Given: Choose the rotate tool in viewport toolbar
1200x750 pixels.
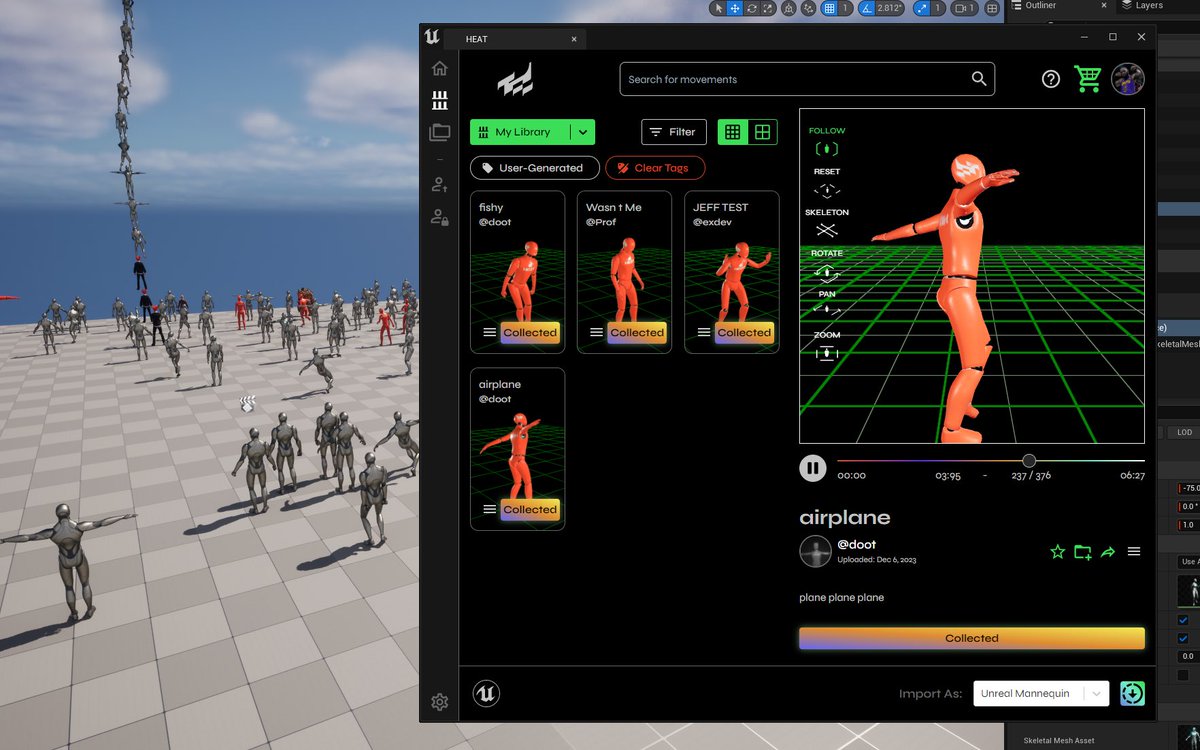Looking at the screenshot, I should pyautogui.click(x=752, y=8).
